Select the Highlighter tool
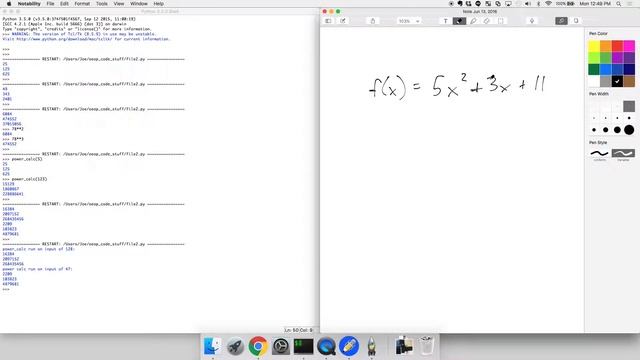The width and height of the screenshot is (640, 360). tap(473, 21)
